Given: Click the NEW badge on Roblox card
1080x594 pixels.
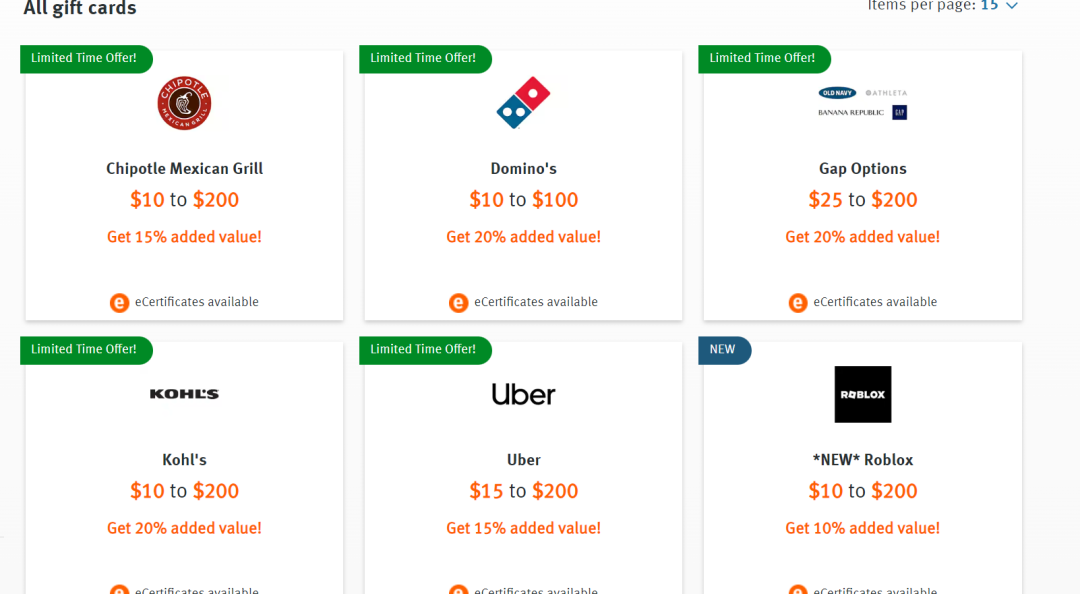Looking at the screenshot, I should point(725,349).
